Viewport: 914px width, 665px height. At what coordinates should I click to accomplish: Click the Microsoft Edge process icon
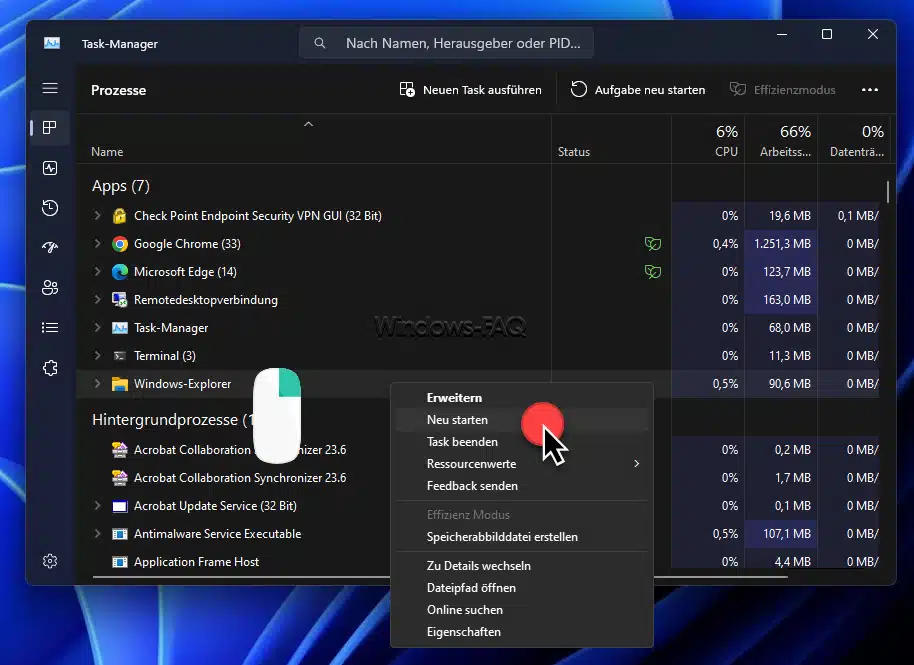pos(119,272)
